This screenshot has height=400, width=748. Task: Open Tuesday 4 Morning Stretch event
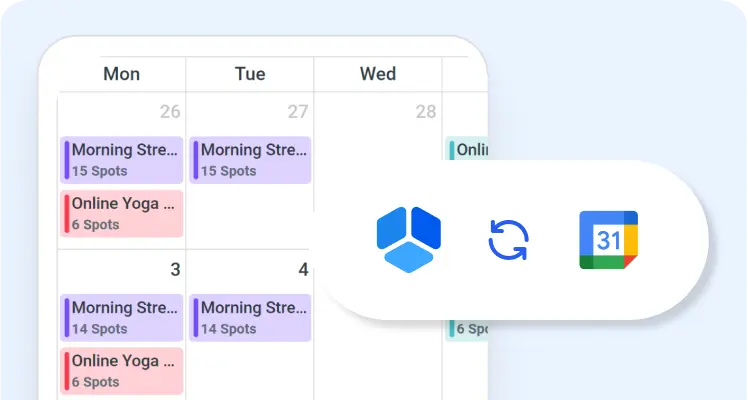point(250,318)
